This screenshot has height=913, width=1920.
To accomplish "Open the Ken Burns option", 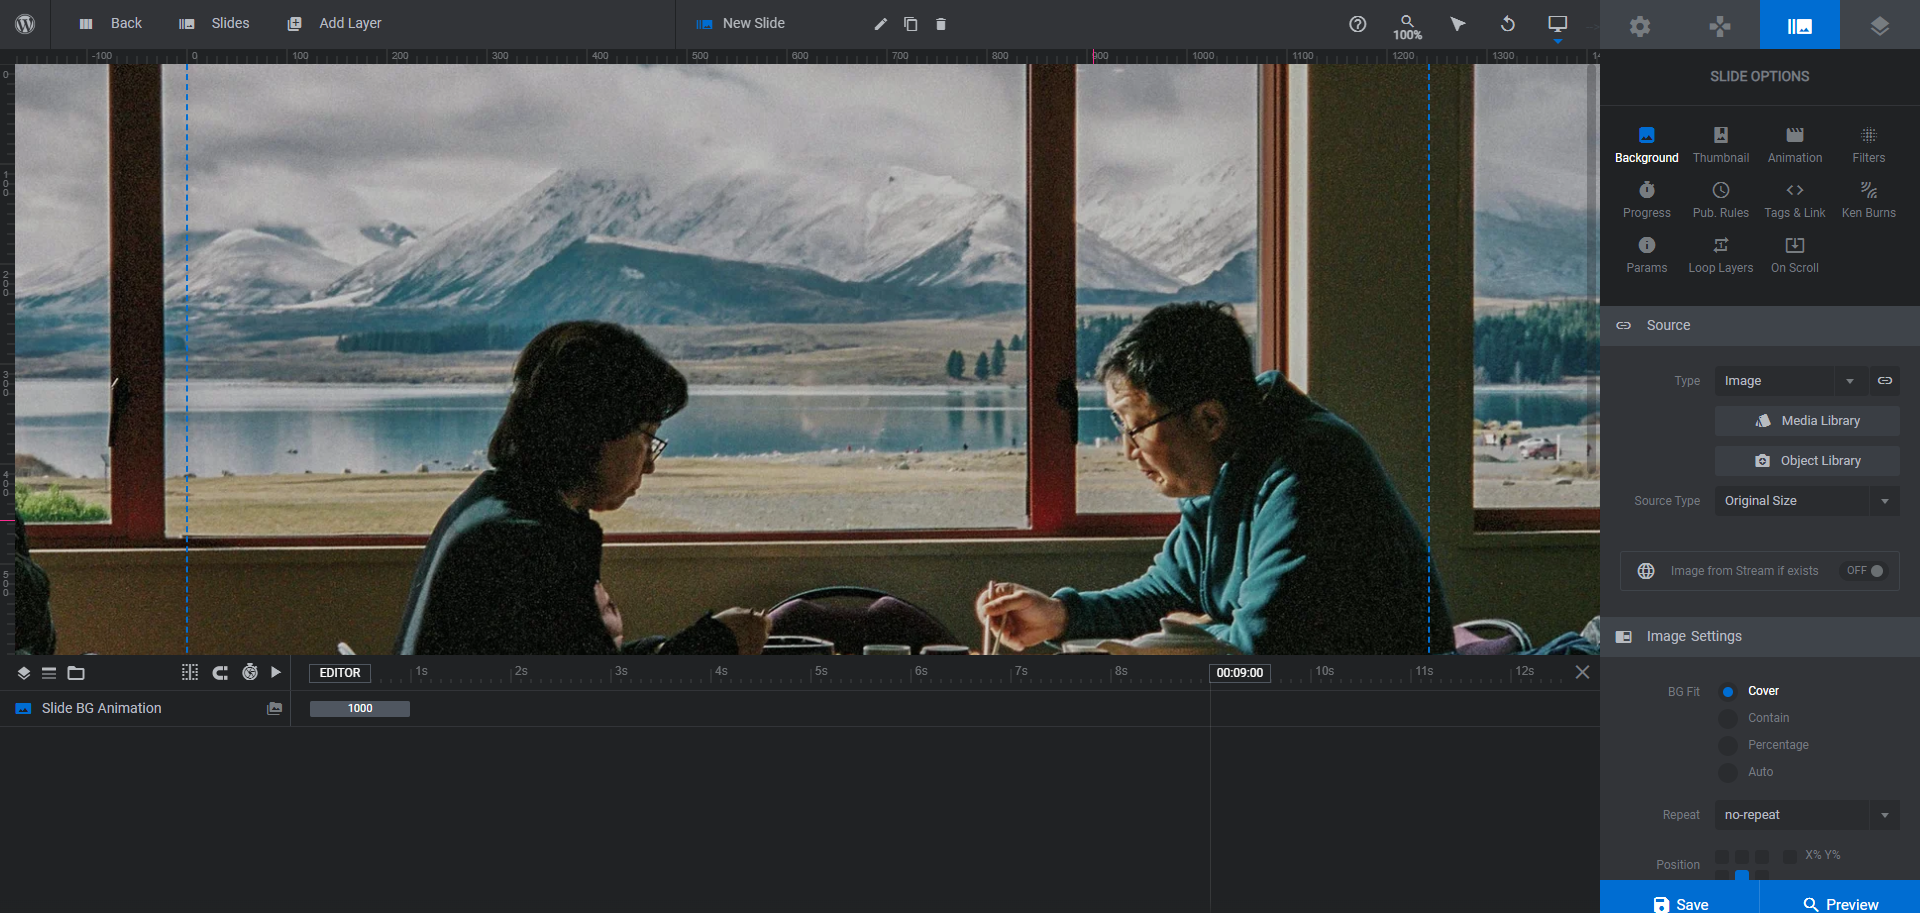I will [x=1869, y=200].
